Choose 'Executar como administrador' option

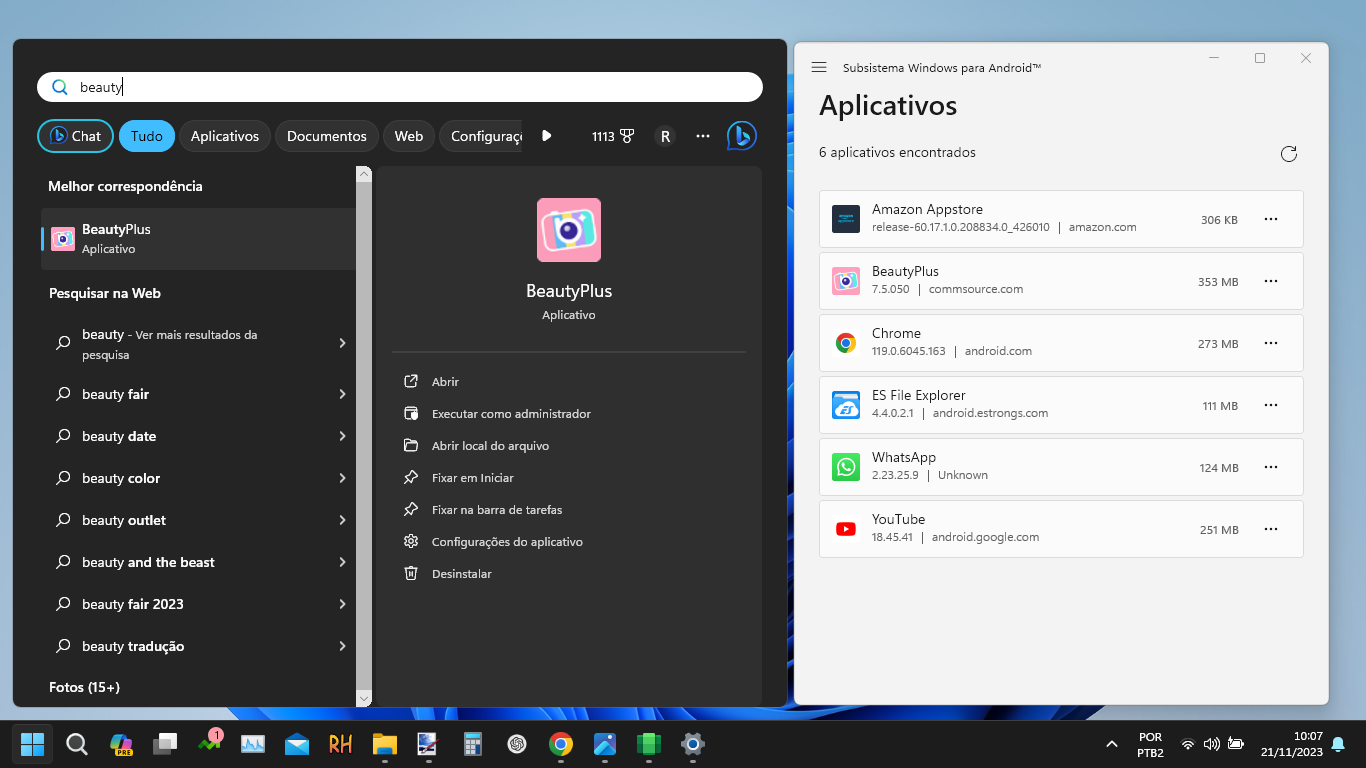click(511, 414)
